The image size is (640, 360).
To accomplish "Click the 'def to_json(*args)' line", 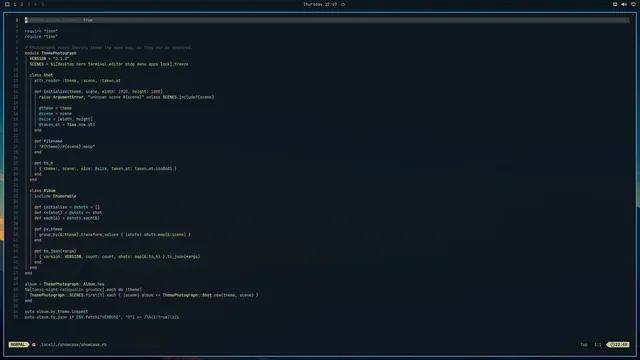I will point(55,251).
